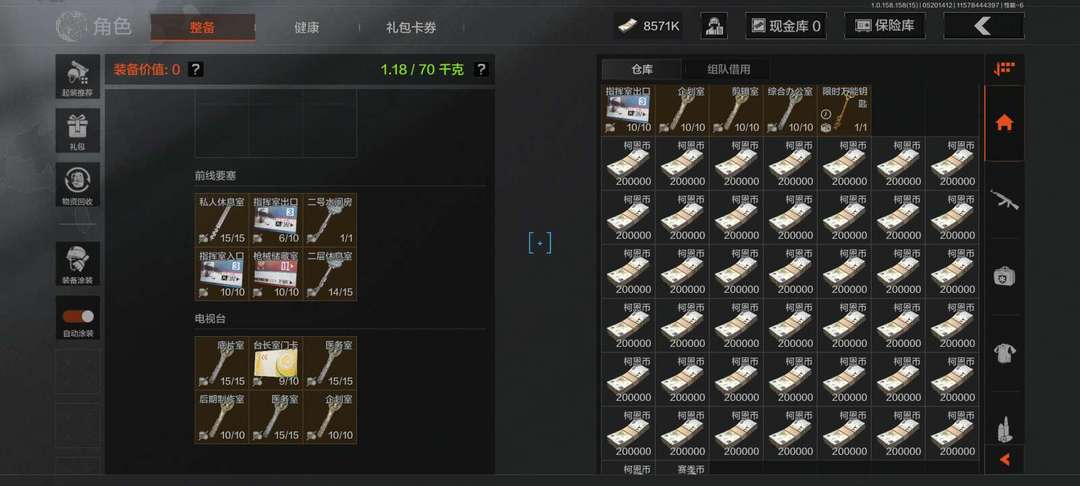Show help for 装备价值 question mark
This screenshot has height=486, width=1080.
(x=196, y=69)
